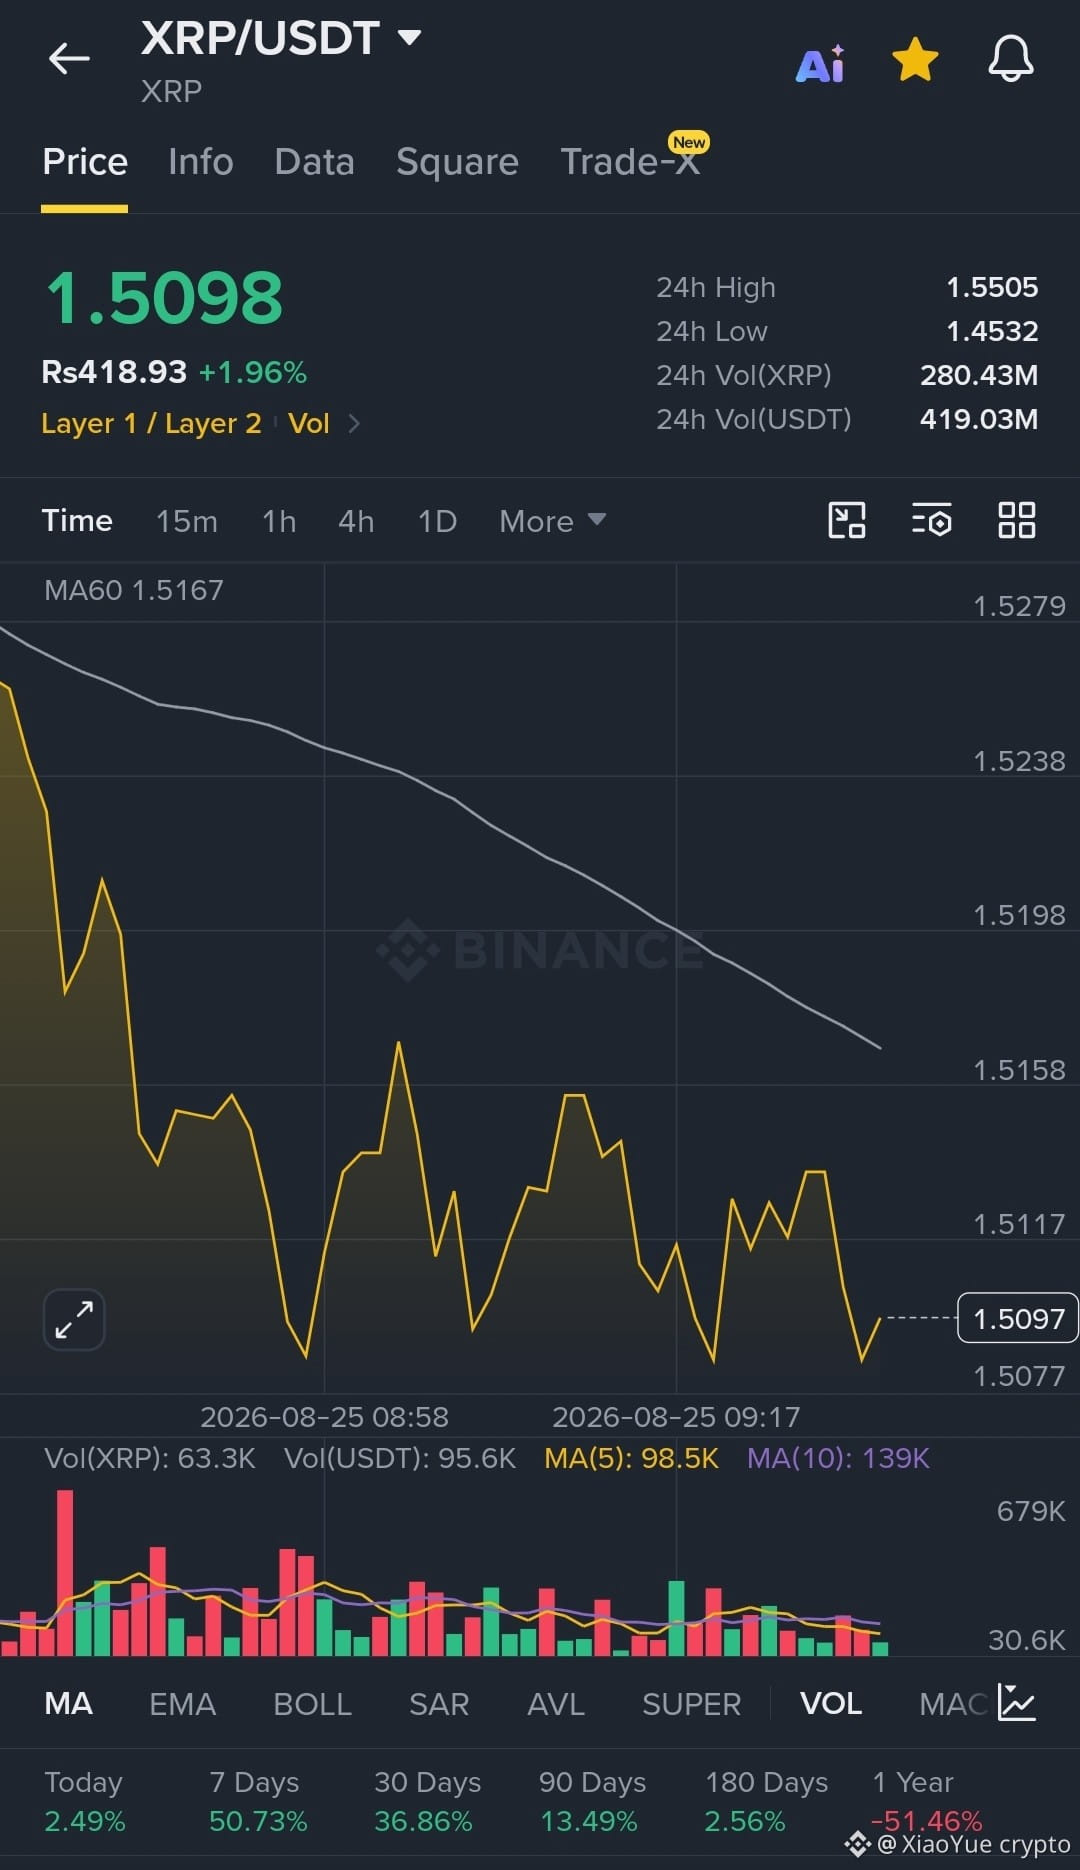Enable the MACD sub-indicator
This screenshot has width=1080, height=1870.
click(953, 1703)
